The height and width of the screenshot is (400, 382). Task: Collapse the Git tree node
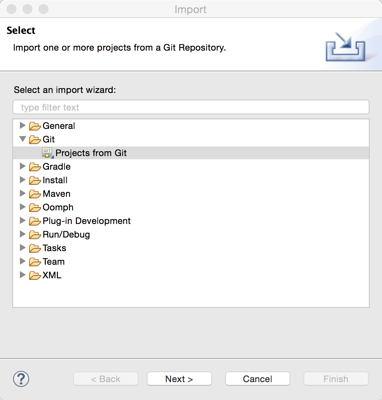(22, 139)
